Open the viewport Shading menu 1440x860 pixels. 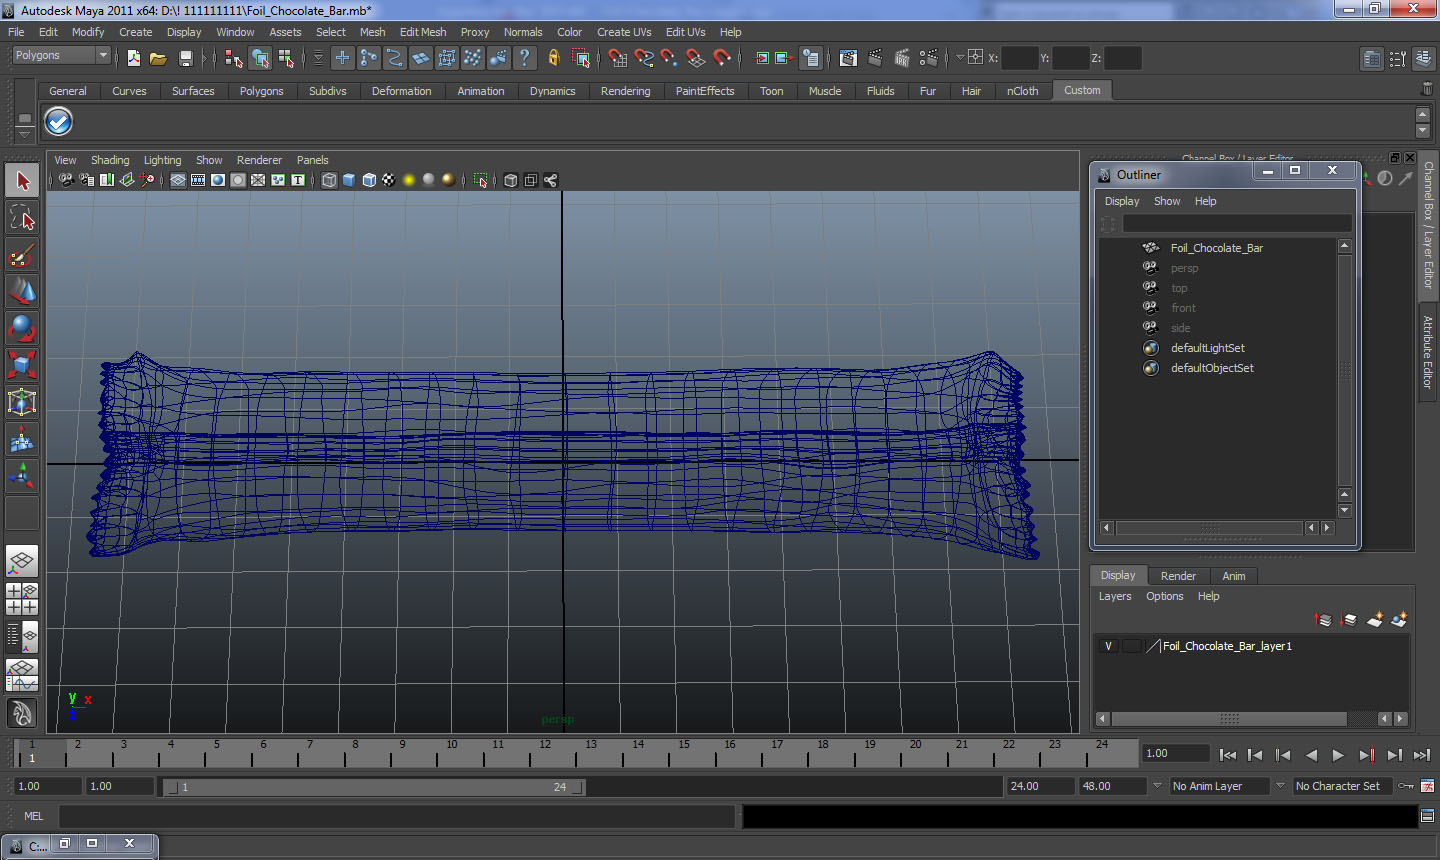coord(110,160)
